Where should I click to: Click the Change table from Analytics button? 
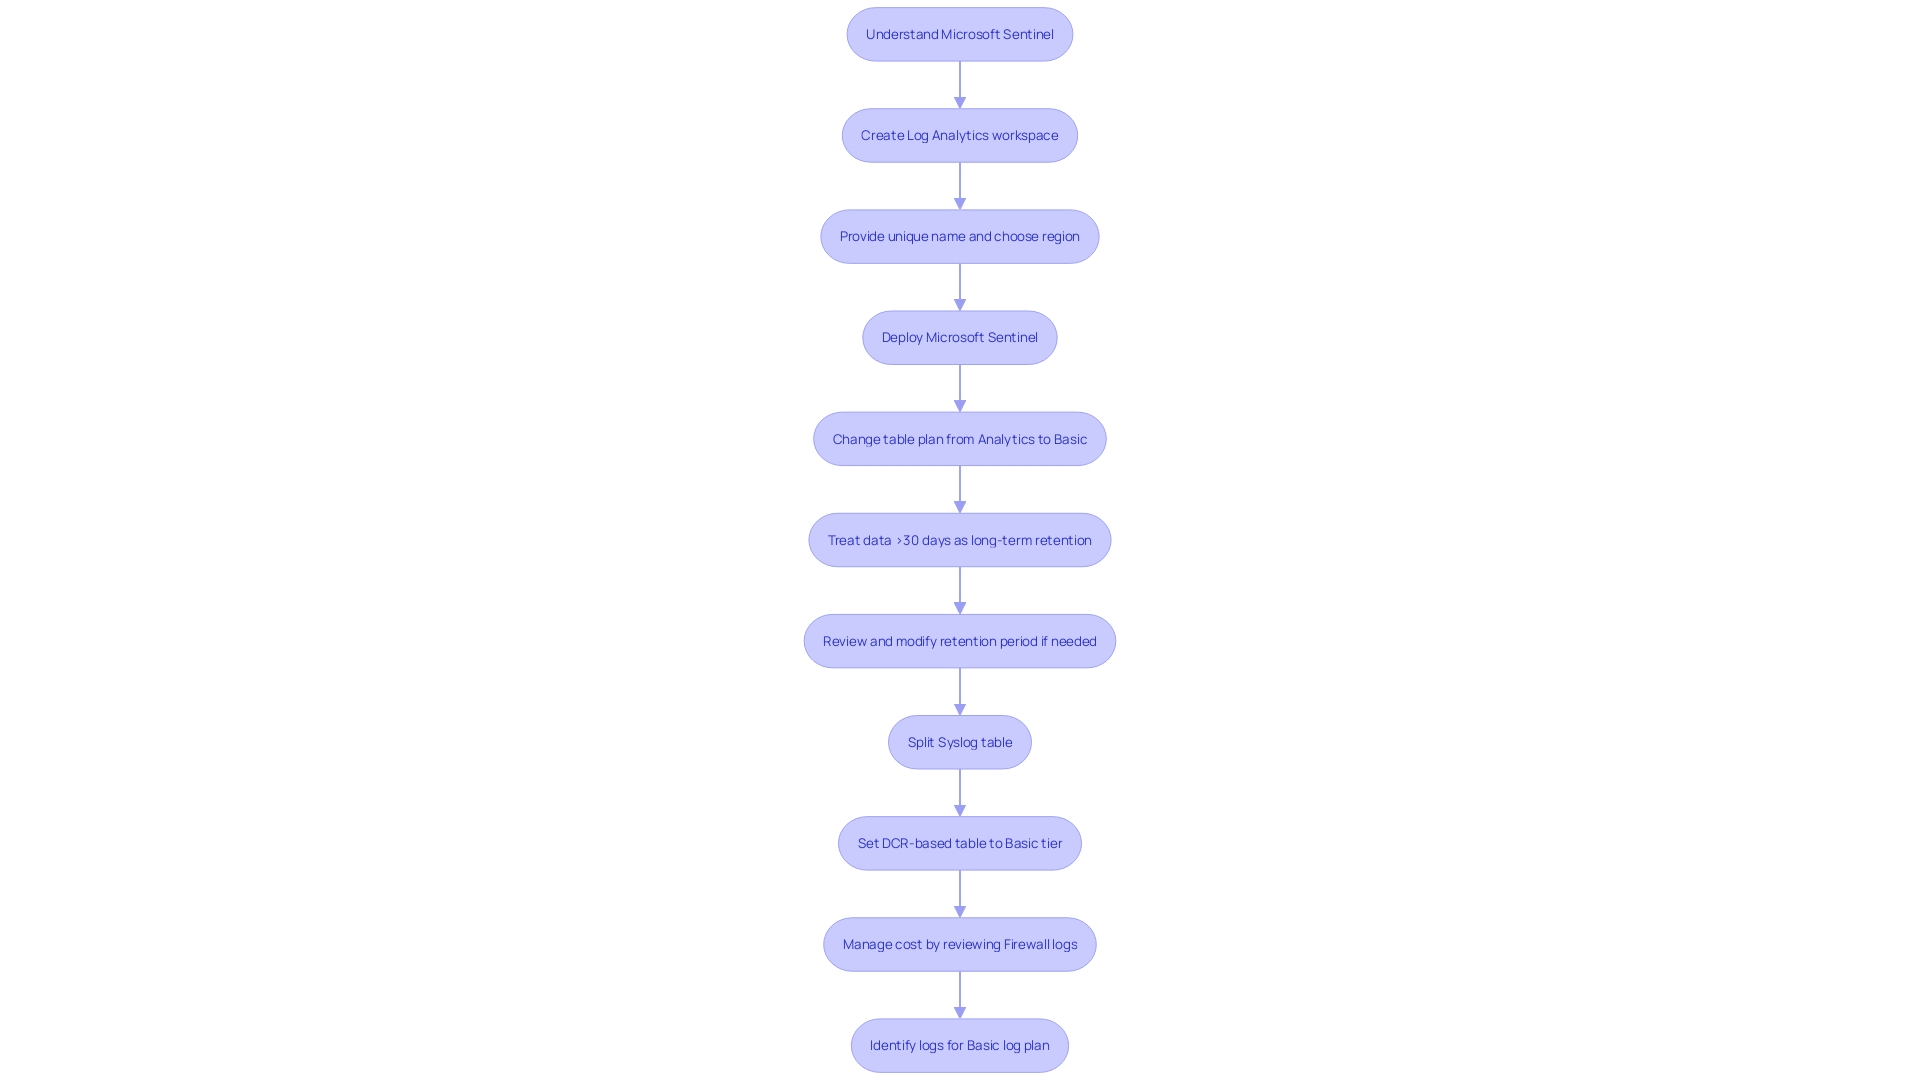pyautogui.click(x=959, y=438)
